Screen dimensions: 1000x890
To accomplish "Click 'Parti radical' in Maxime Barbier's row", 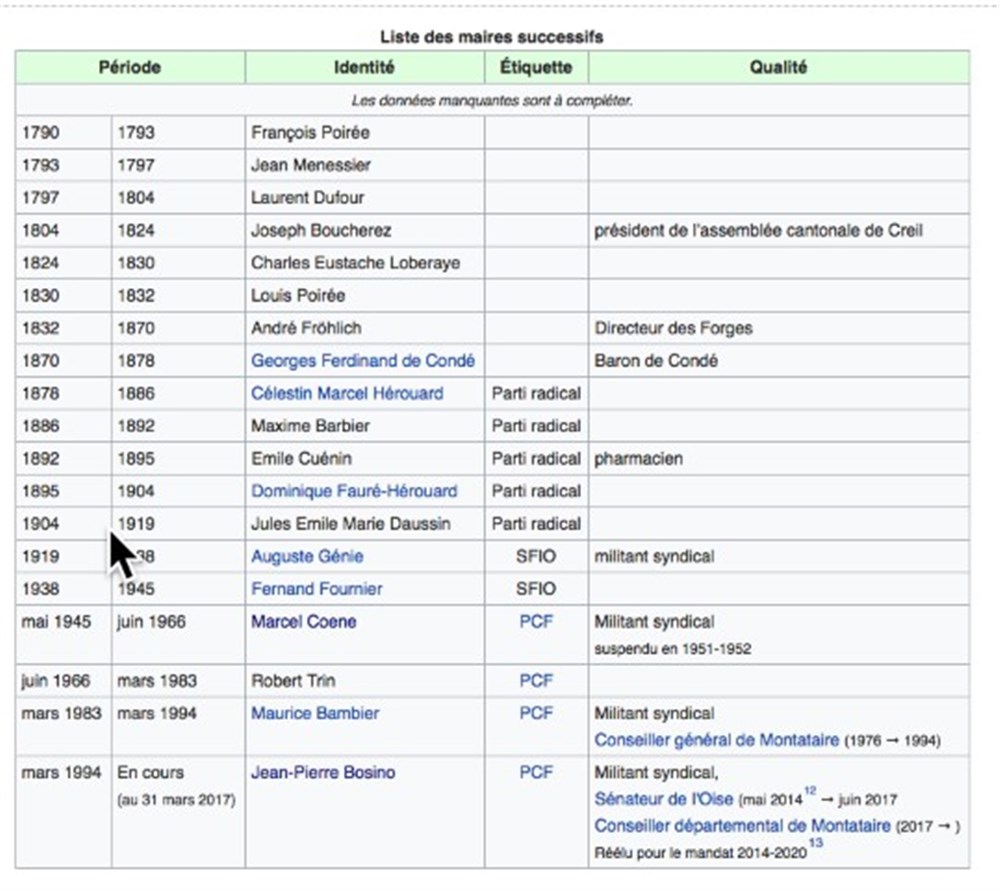I will pos(536,426).
